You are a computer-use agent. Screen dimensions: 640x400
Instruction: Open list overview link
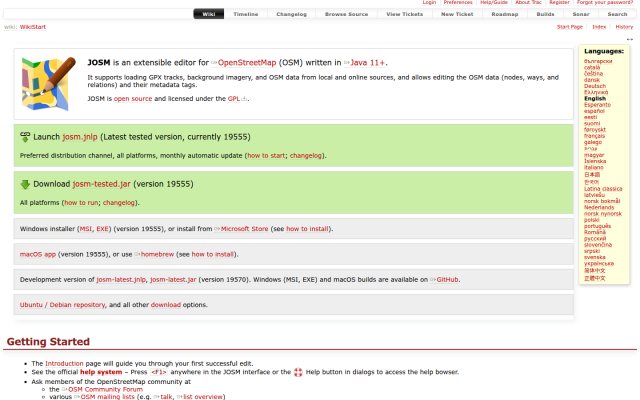point(200,397)
